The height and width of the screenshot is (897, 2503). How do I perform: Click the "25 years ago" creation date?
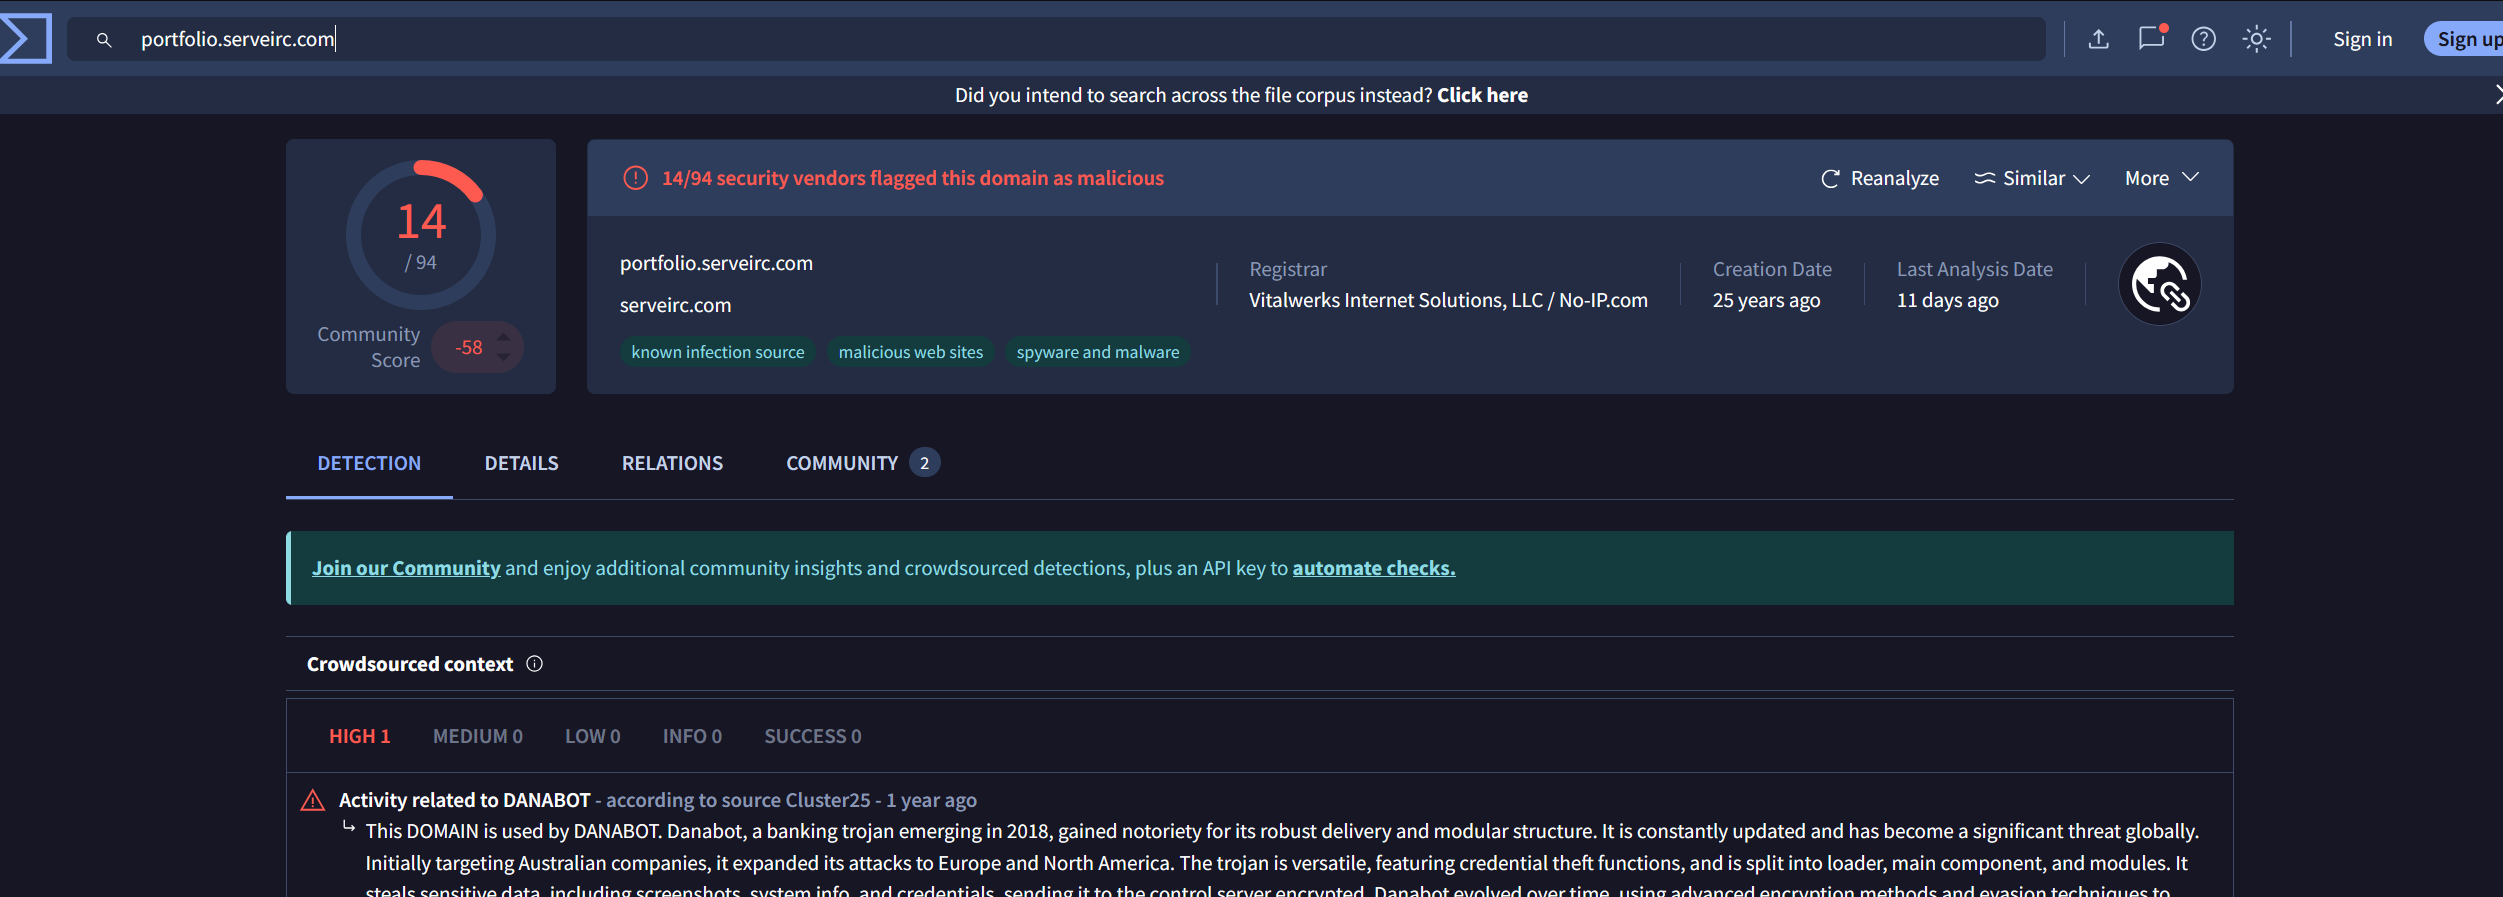[1766, 300]
